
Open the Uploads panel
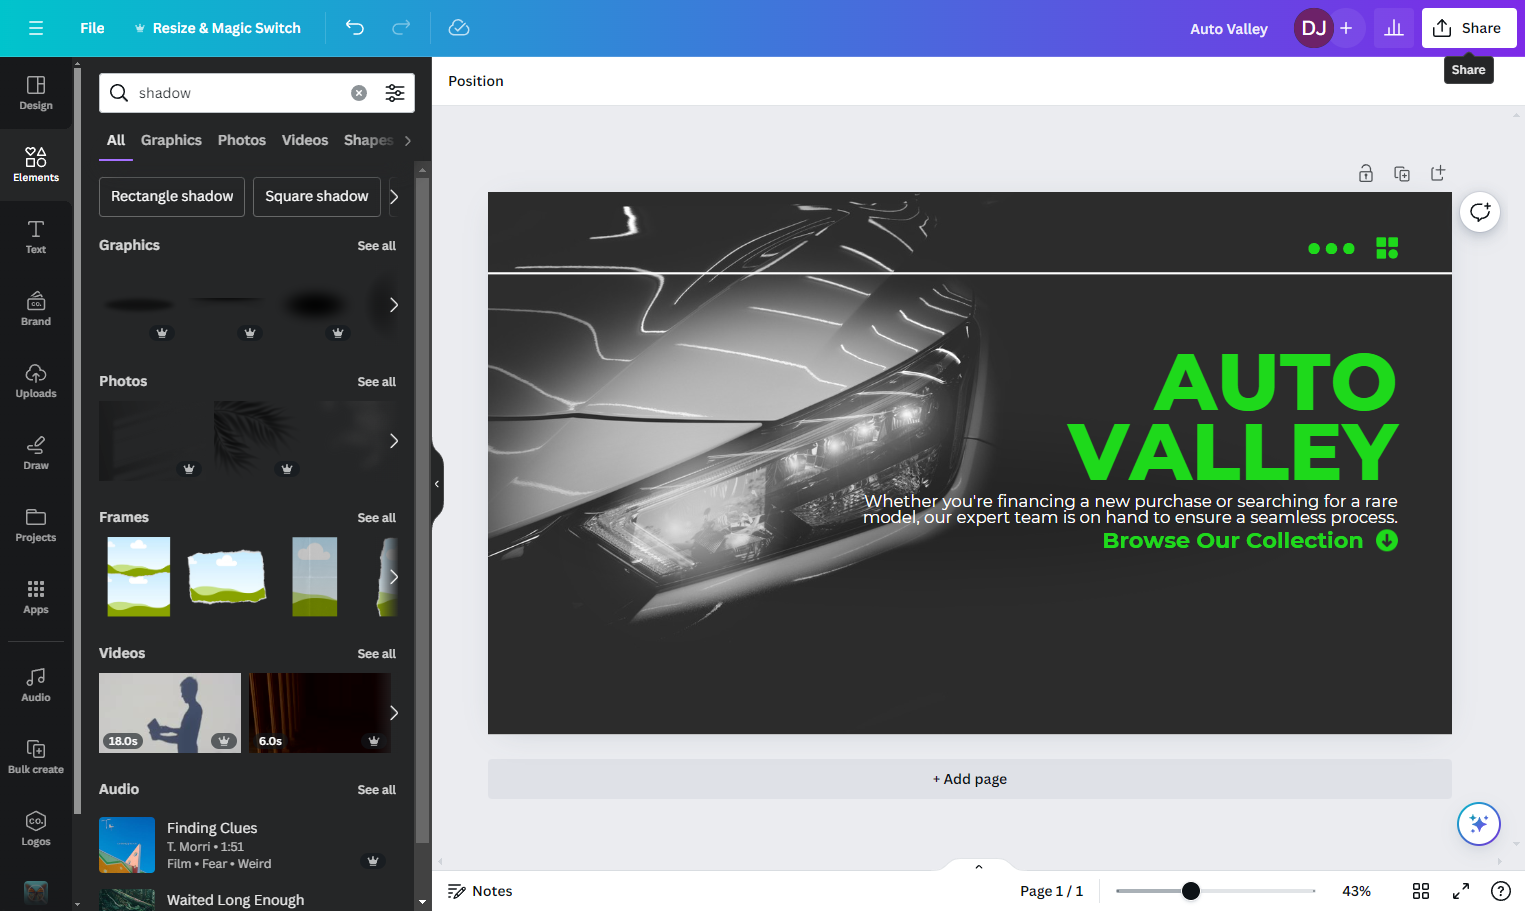click(36, 380)
